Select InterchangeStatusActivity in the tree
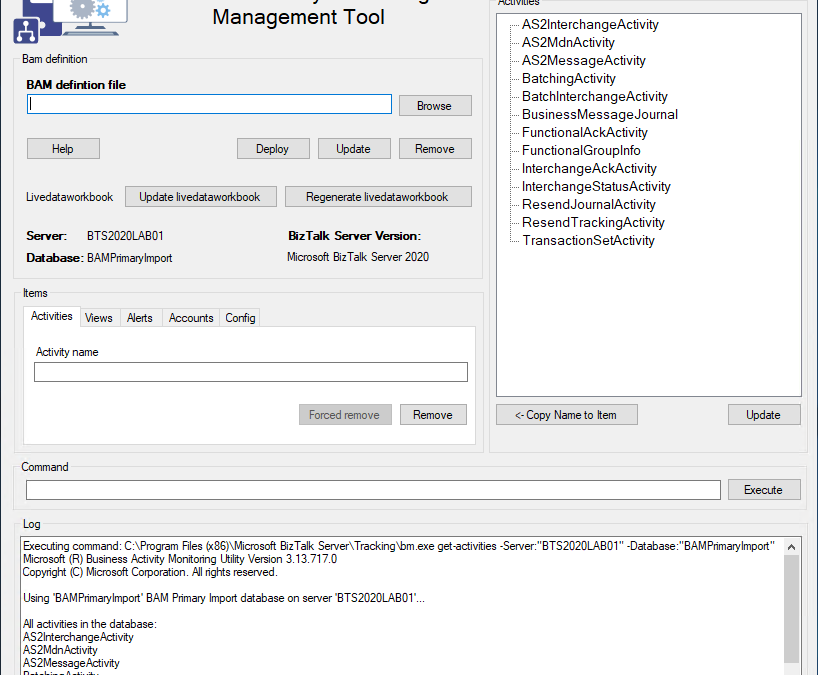818x675 pixels. click(596, 186)
